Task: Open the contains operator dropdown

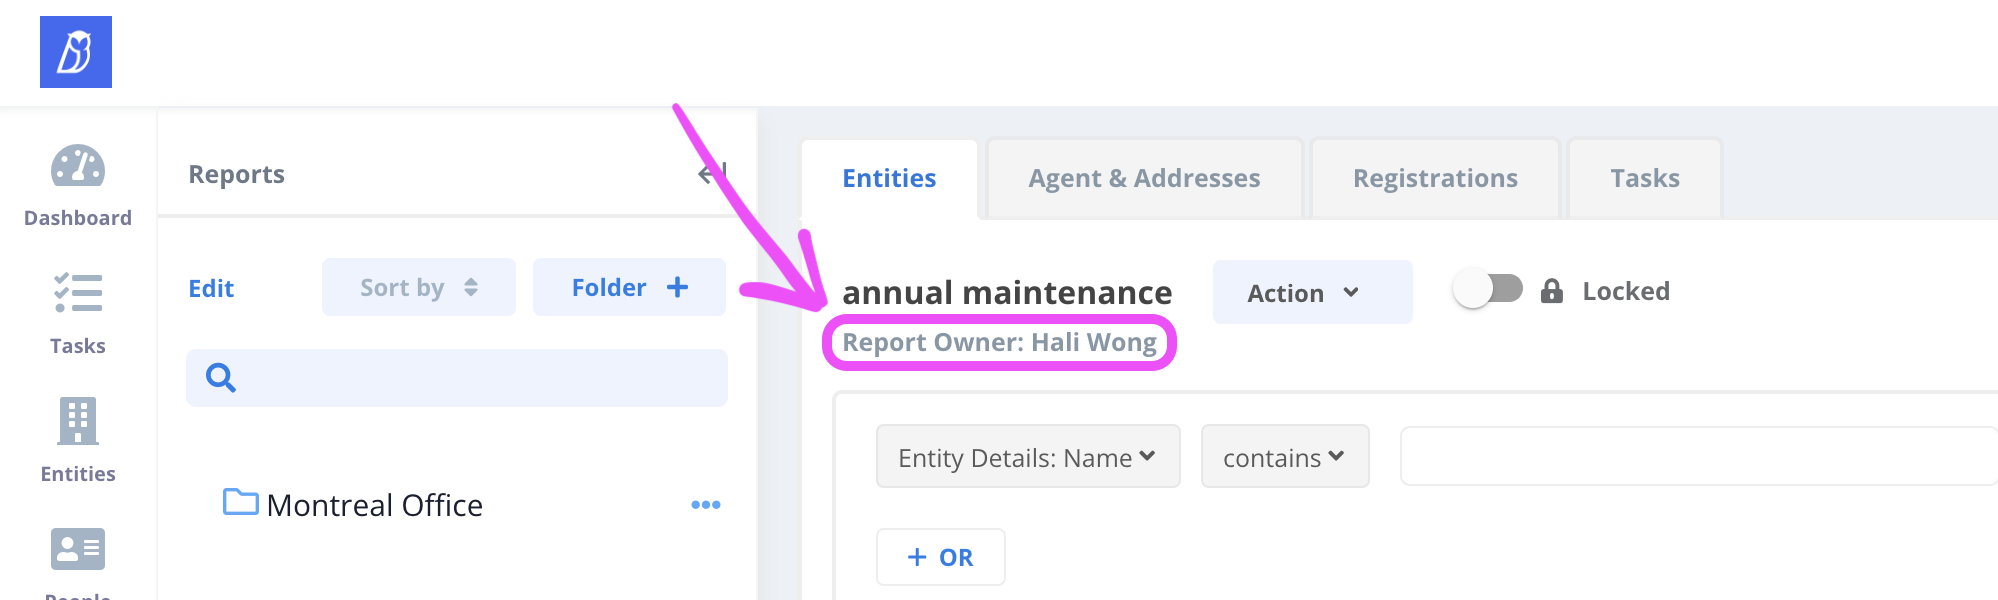Action: [x=1284, y=457]
